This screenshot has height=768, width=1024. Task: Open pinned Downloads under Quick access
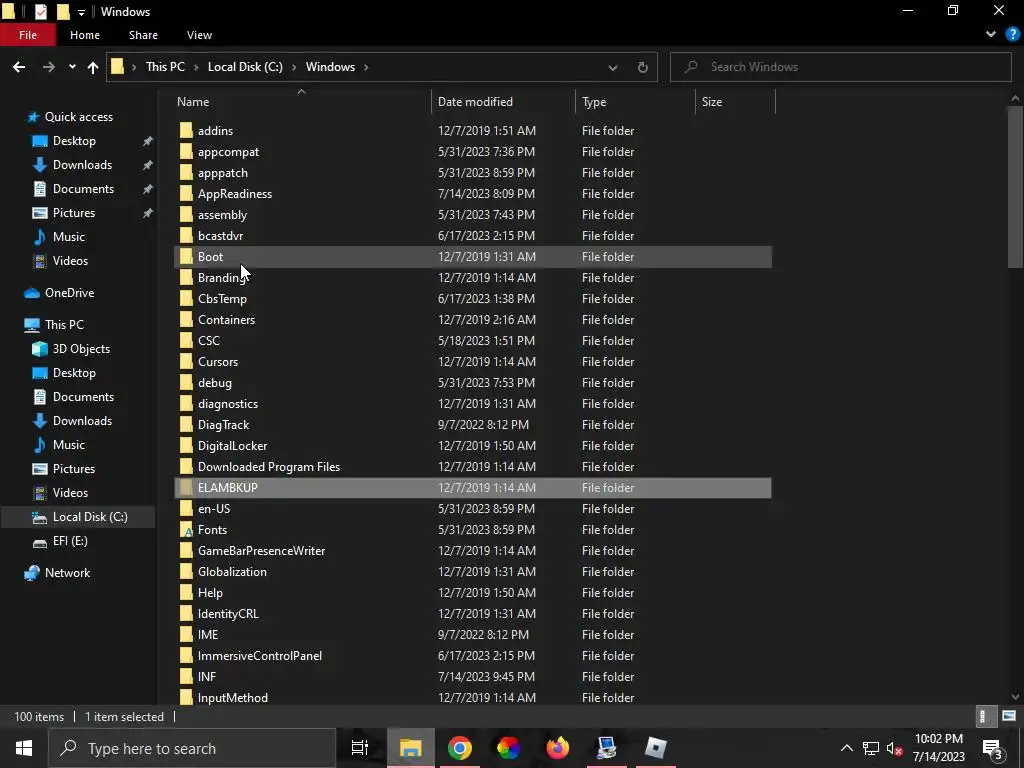pyautogui.click(x=82, y=165)
